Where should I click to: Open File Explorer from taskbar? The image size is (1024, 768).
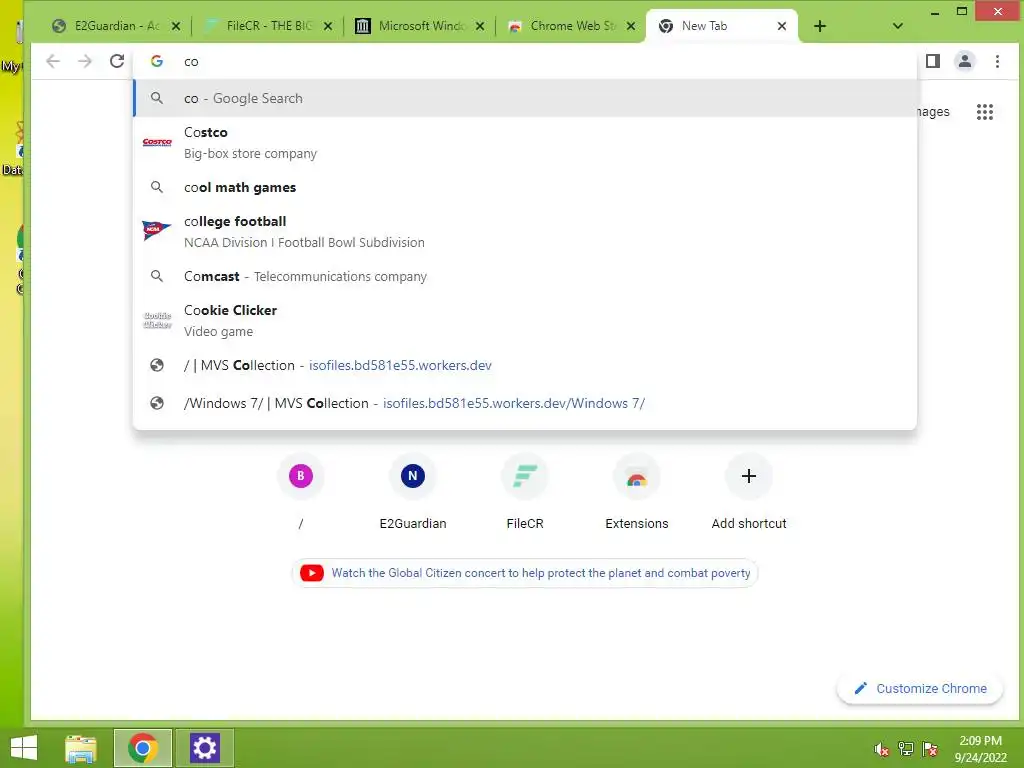(81, 748)
